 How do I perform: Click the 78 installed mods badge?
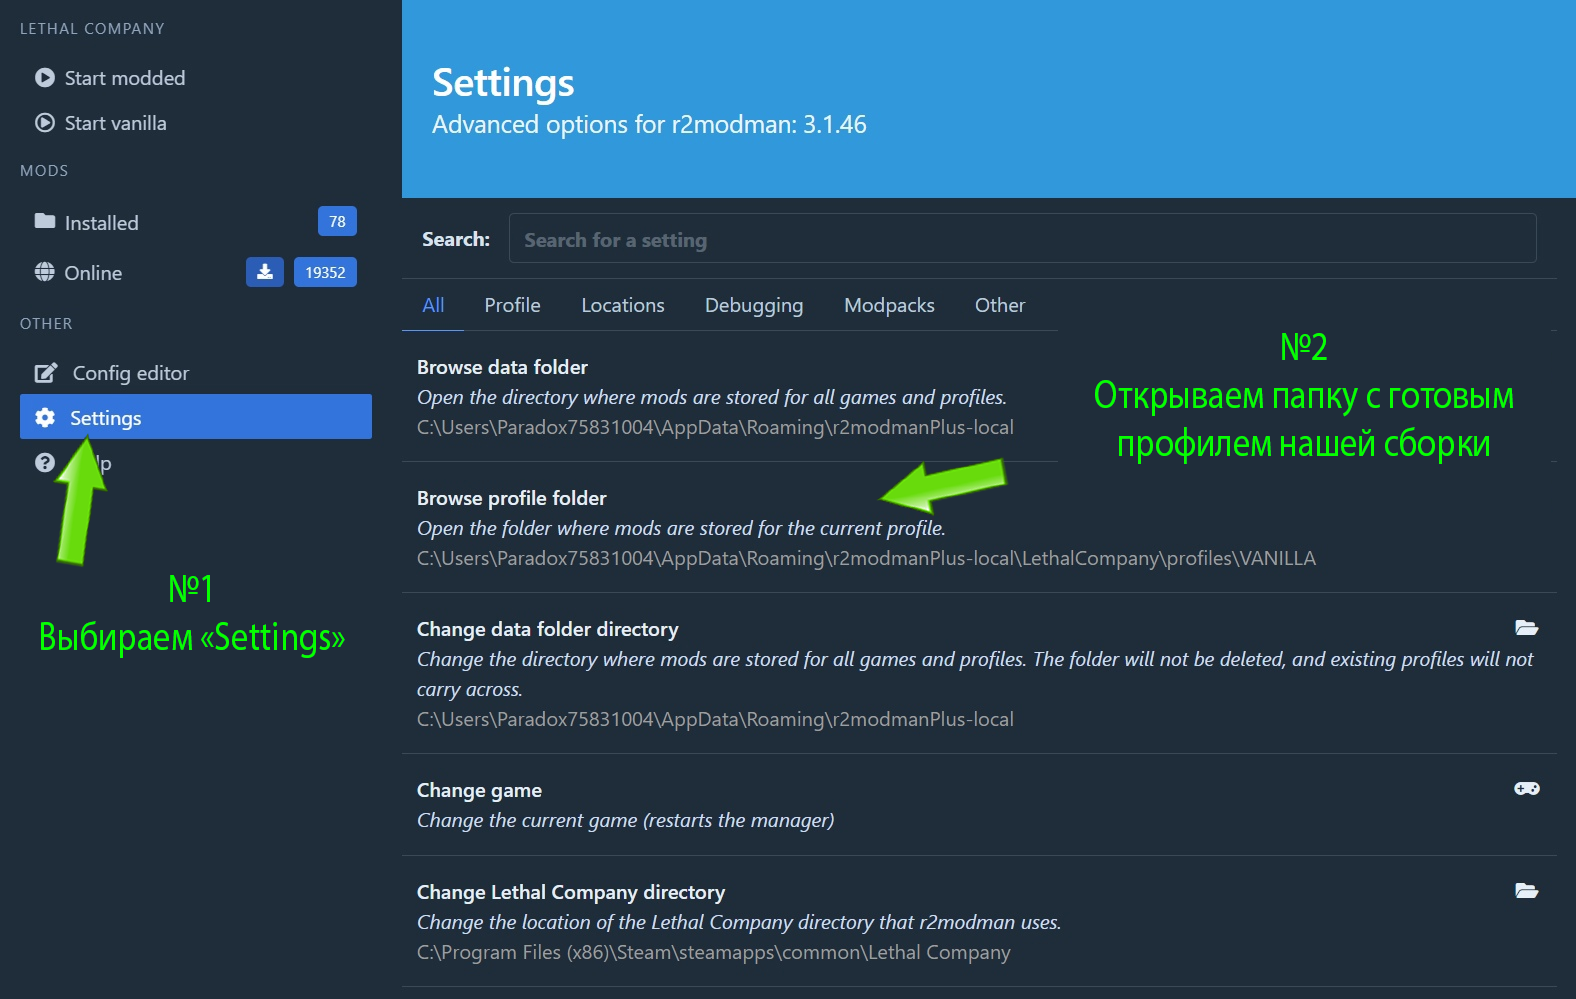(337, 221)
